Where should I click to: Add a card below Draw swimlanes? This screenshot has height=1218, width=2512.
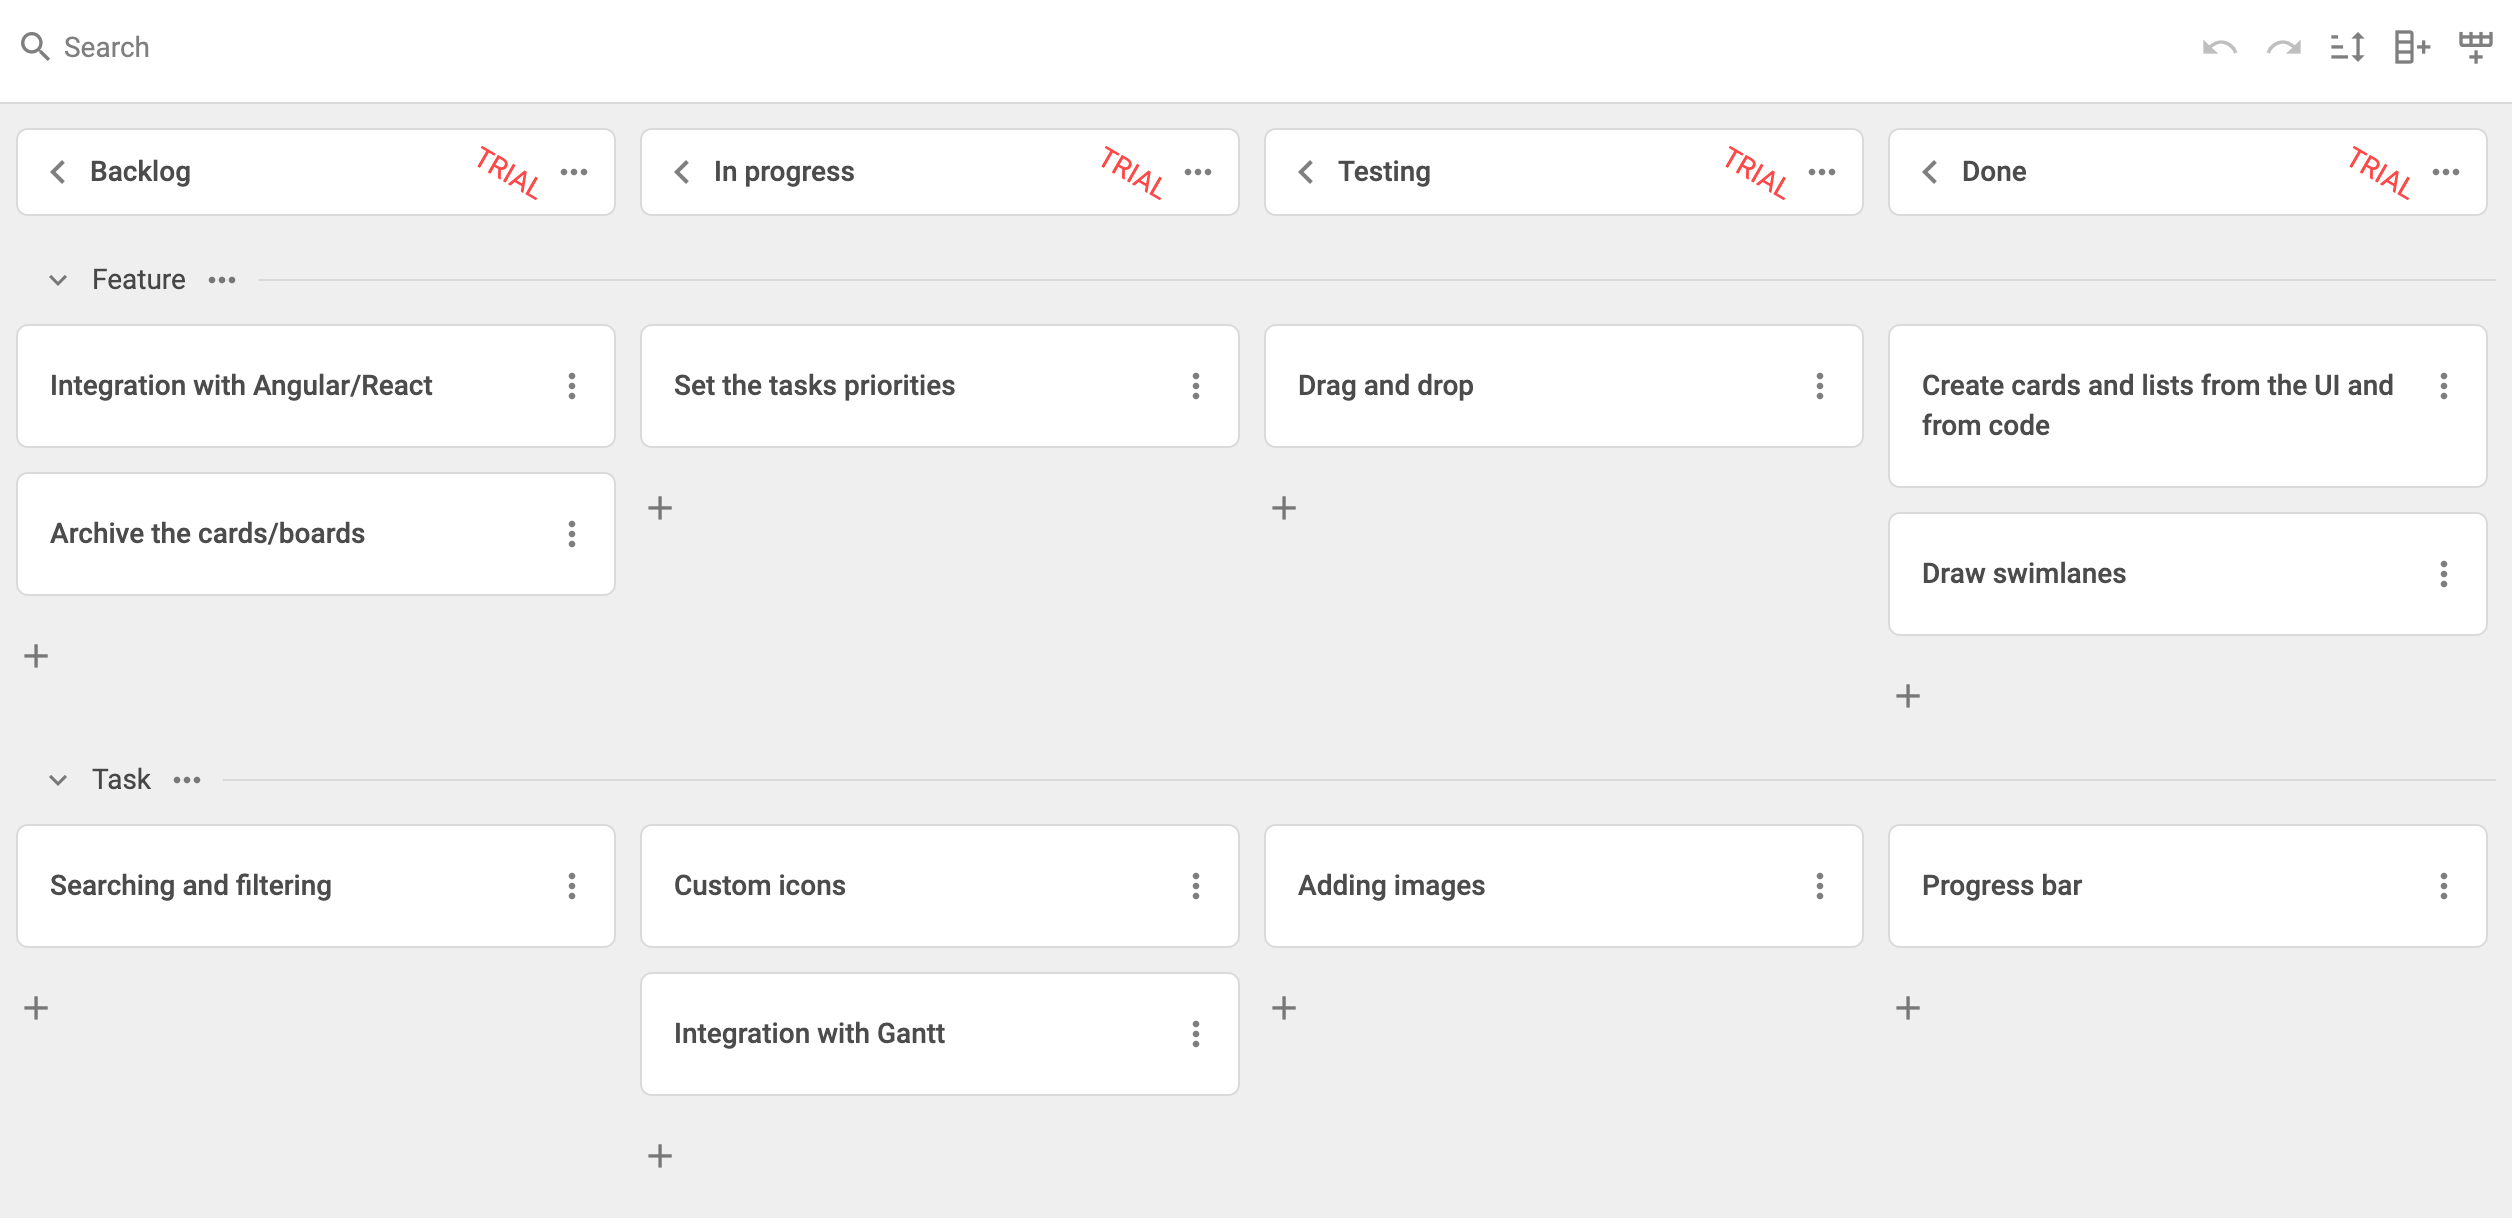tap(1908, 696)
